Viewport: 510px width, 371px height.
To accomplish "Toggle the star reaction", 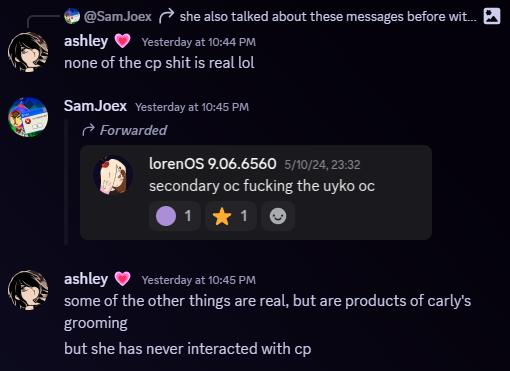I will point(231,216).
